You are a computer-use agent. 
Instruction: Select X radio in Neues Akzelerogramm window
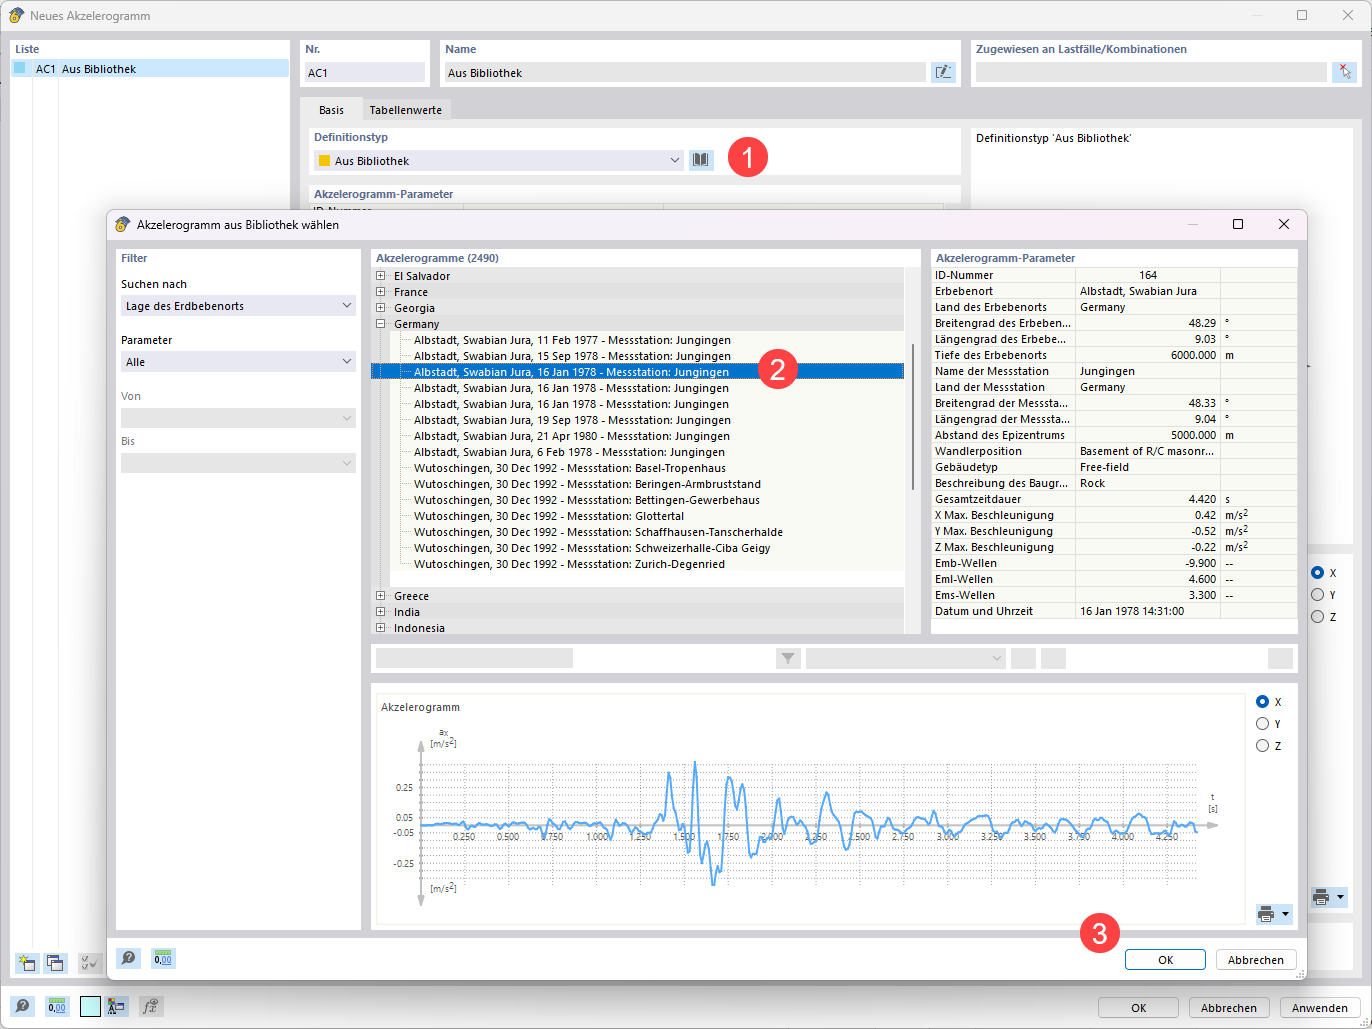1317,573
